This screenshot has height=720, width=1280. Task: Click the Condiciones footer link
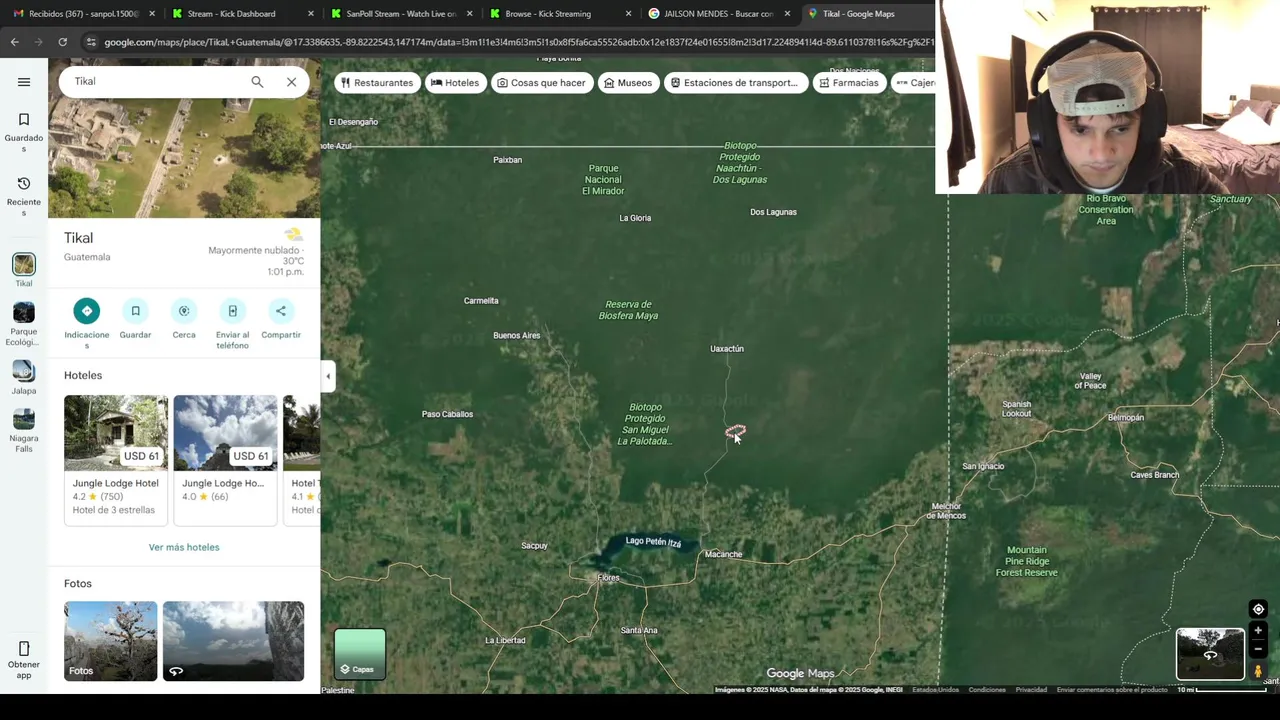click(x=987, y=690)
